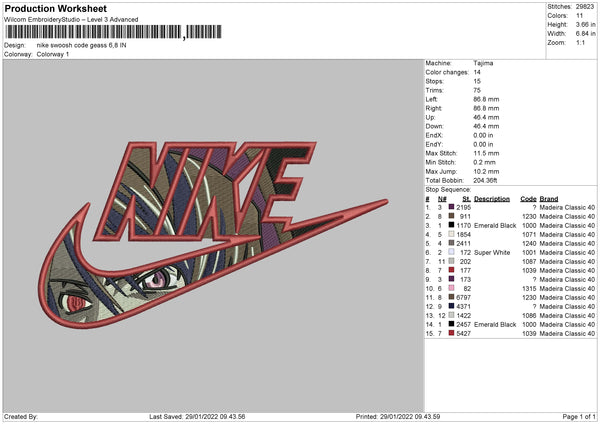Pick the red swatch beside 177 stitches

[452, 270]
